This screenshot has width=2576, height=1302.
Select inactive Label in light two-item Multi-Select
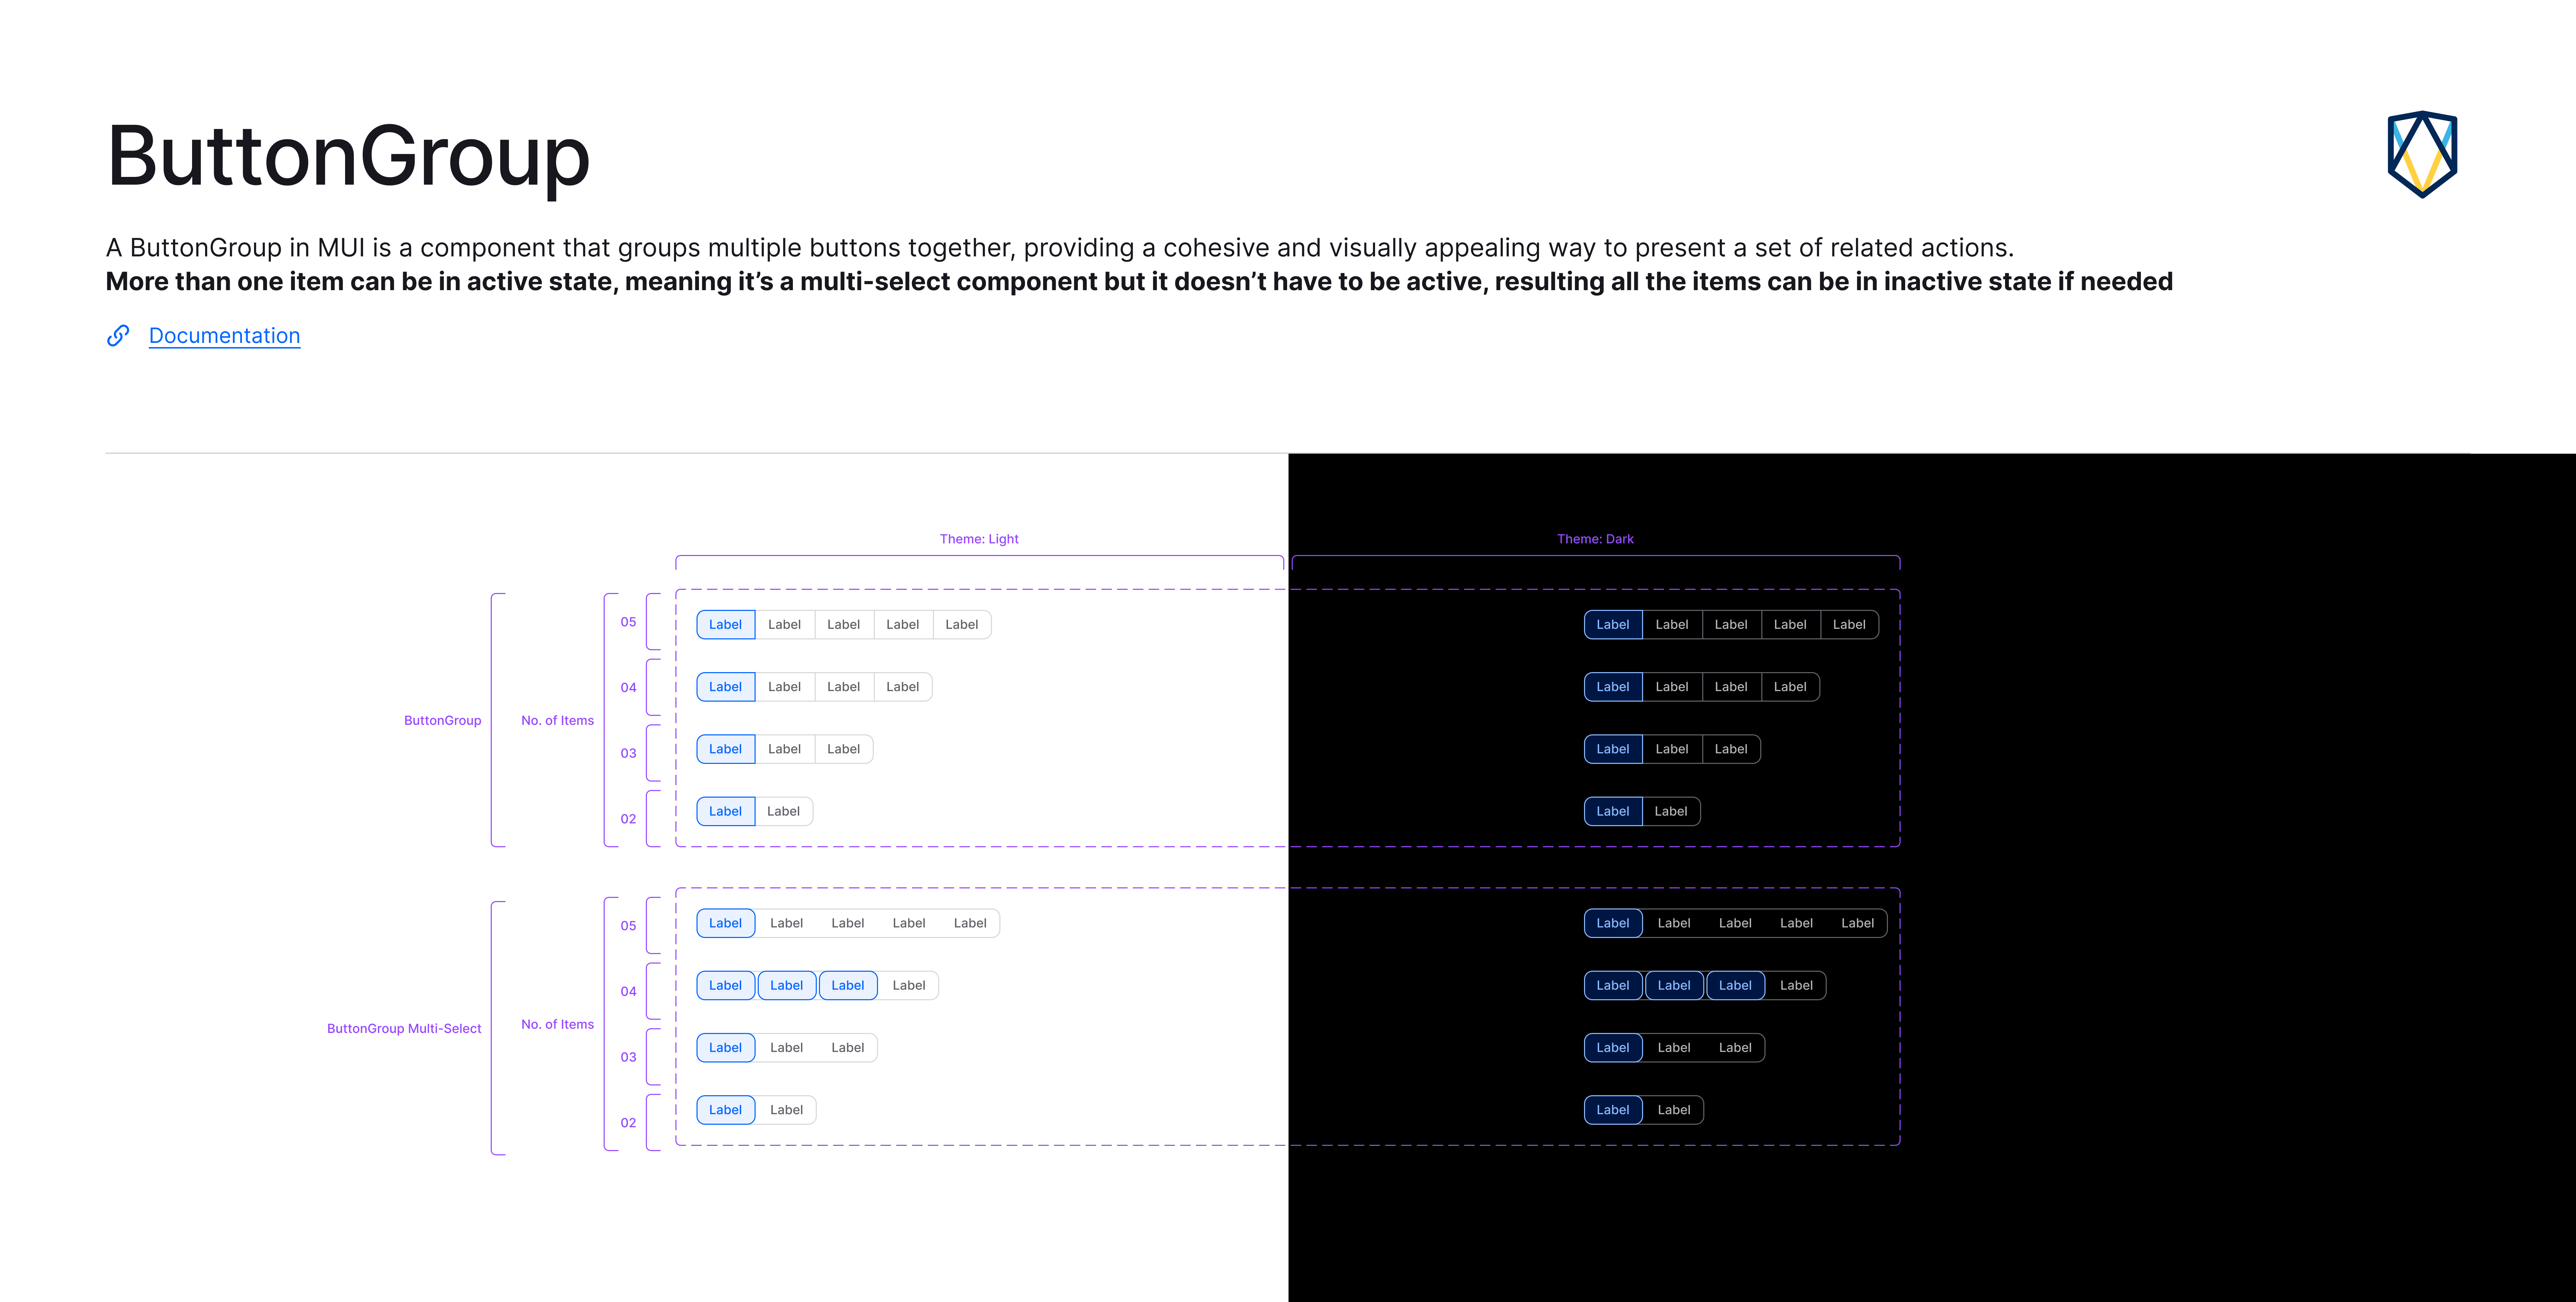787,1110
